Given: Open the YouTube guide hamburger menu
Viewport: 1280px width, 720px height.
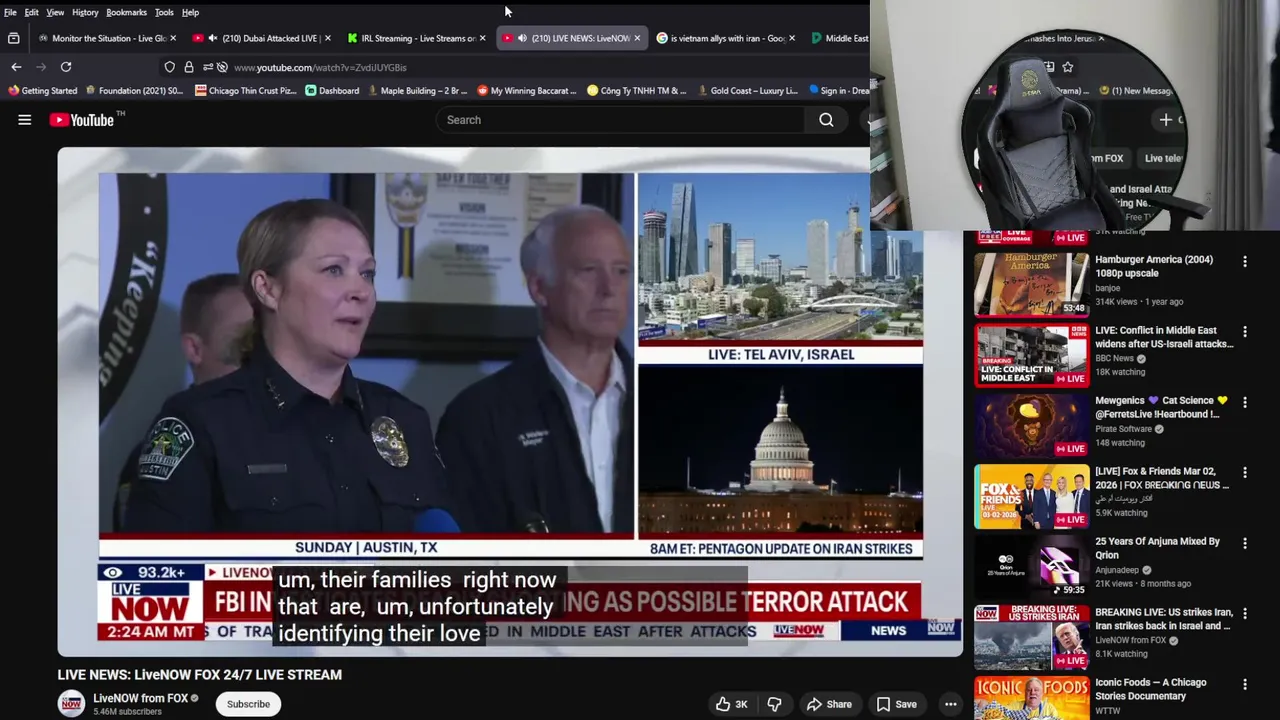Looking at the screenshot, I should 24,120.
